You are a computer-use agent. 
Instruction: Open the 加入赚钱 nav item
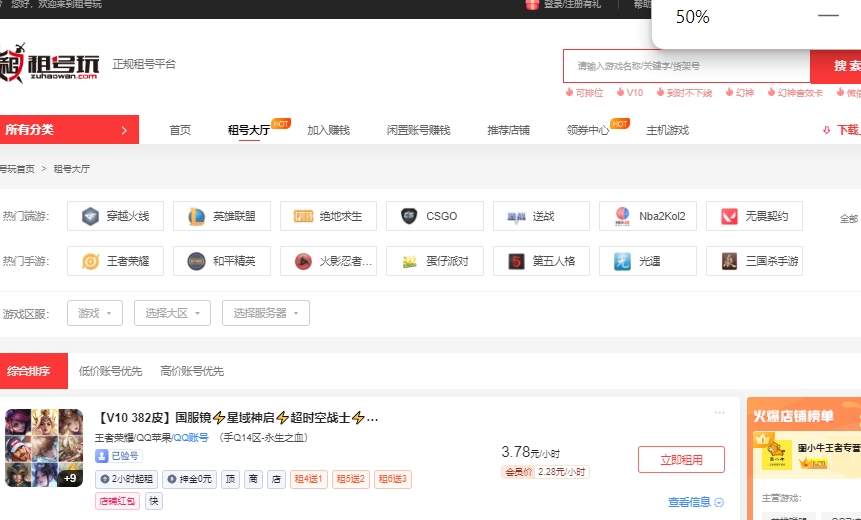pos(328,130)
